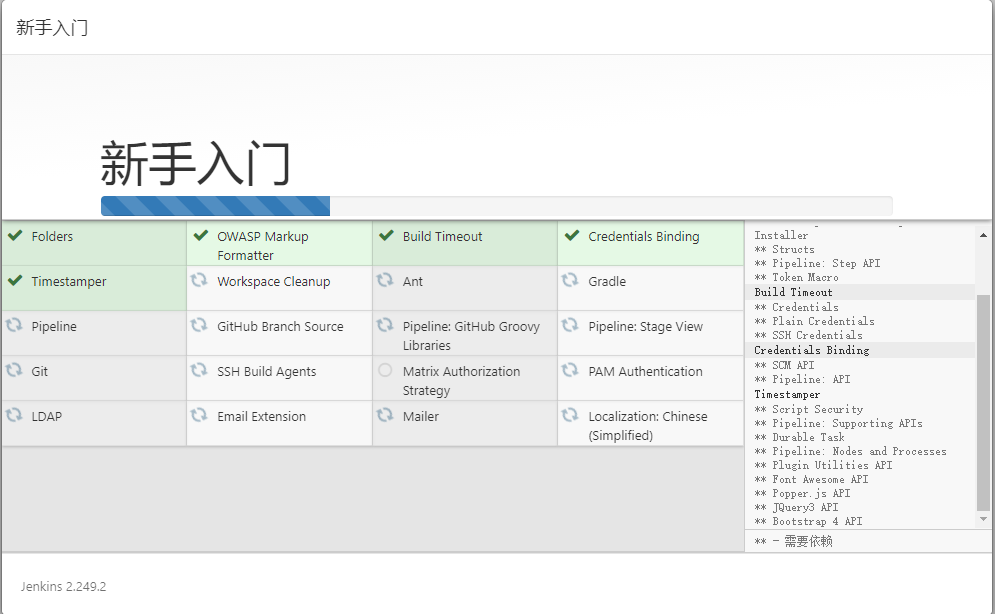Click the sync icon next to Mailer
This screenshot has height=614, width=995.
[386, 416]
